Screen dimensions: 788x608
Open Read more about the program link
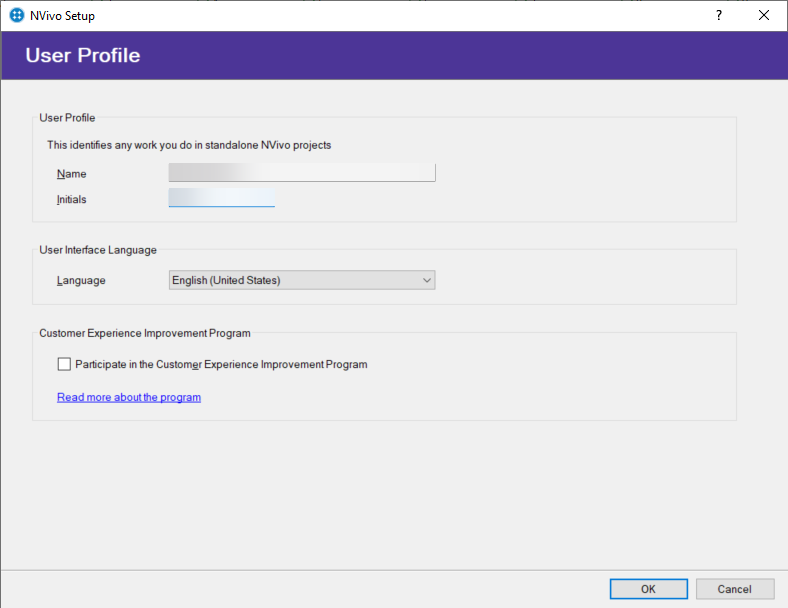tap(129, 397)
